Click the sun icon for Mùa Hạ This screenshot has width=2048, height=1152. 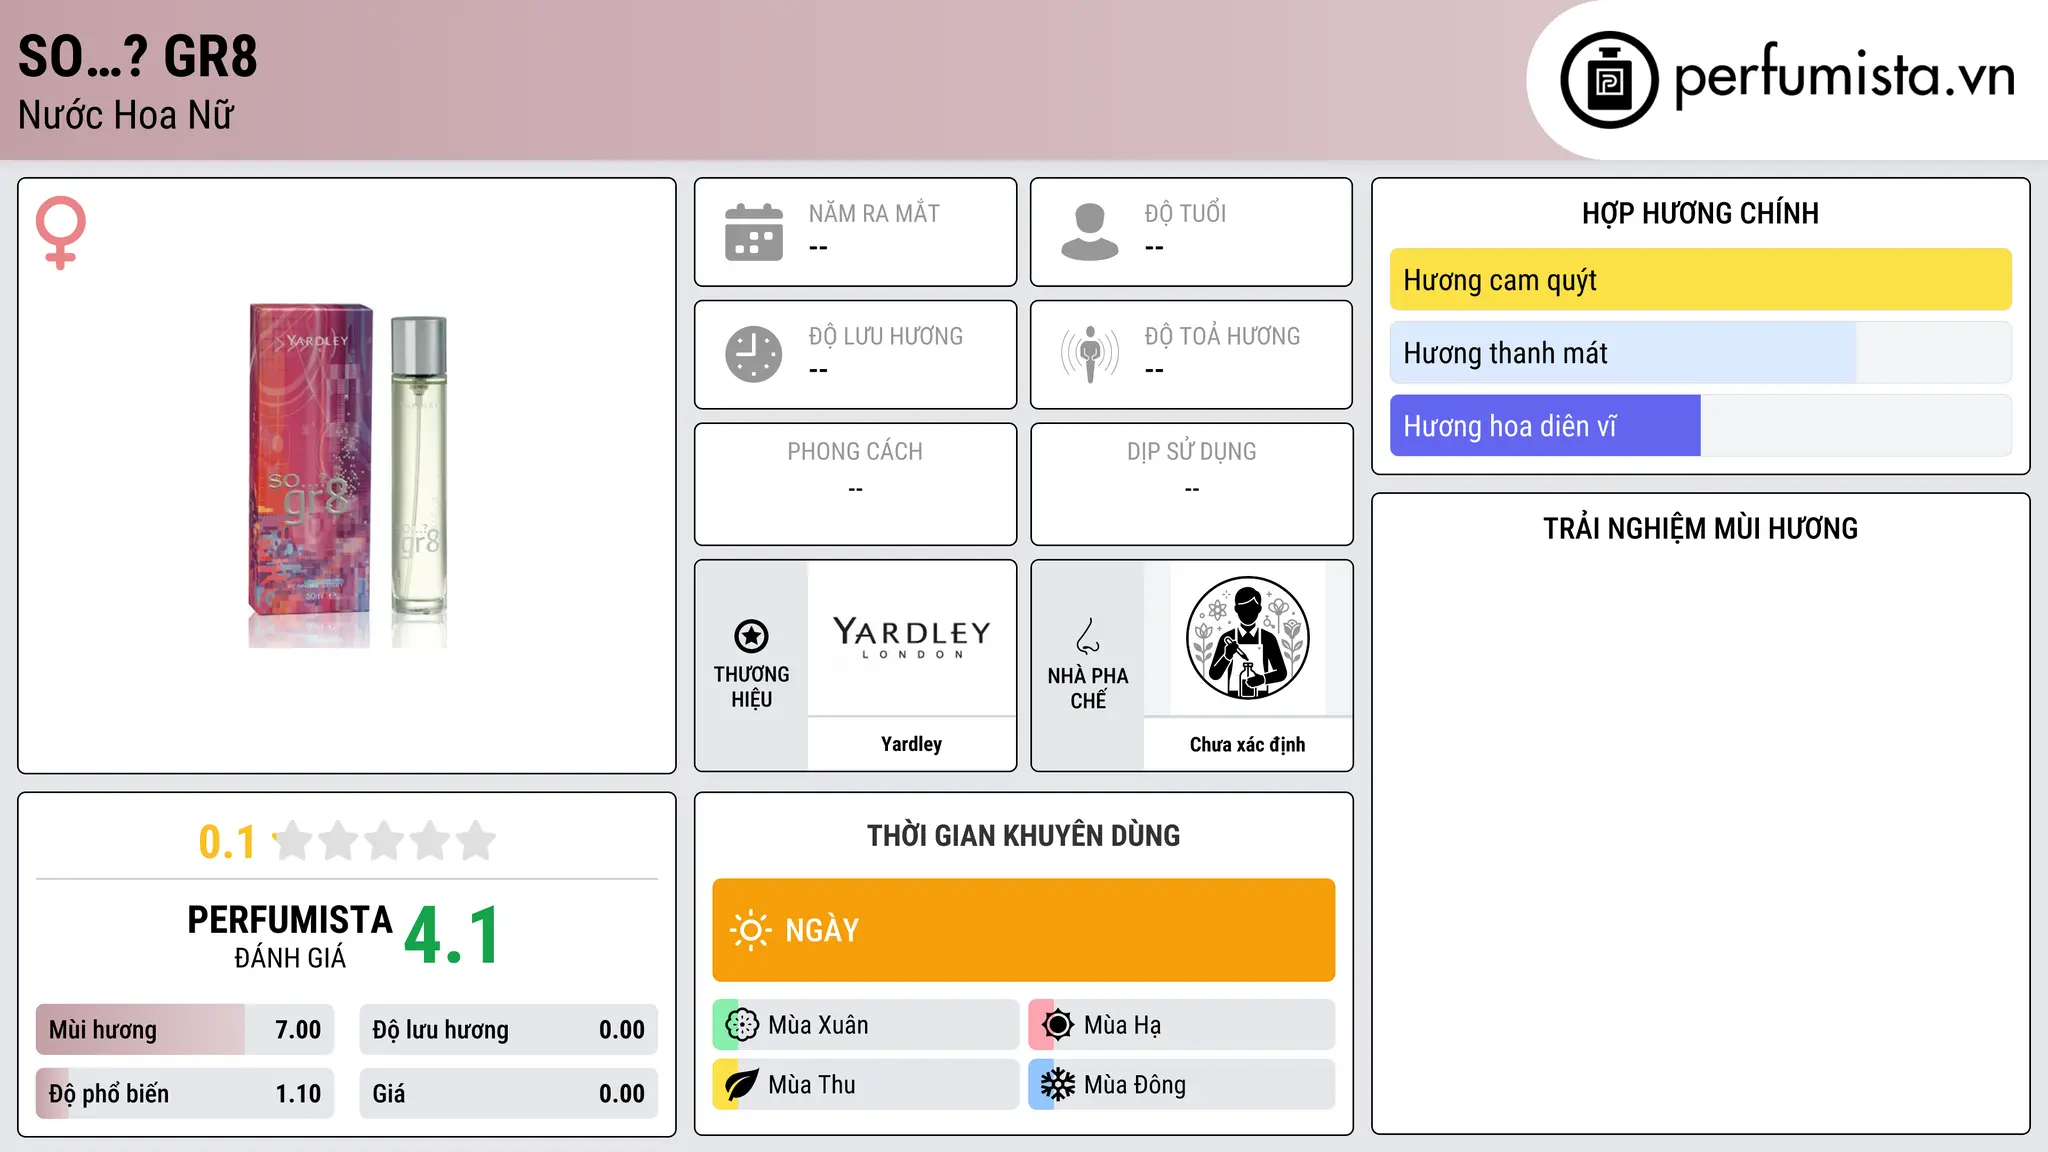tap(1058, 1025)
